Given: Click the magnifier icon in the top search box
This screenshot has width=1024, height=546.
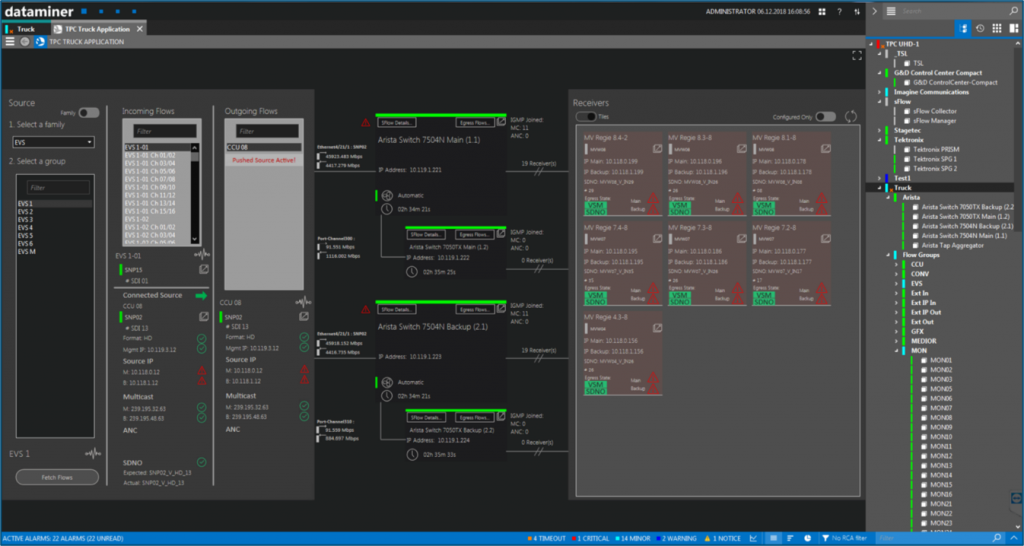Looking at the screenshot, I should (1013, 11).
